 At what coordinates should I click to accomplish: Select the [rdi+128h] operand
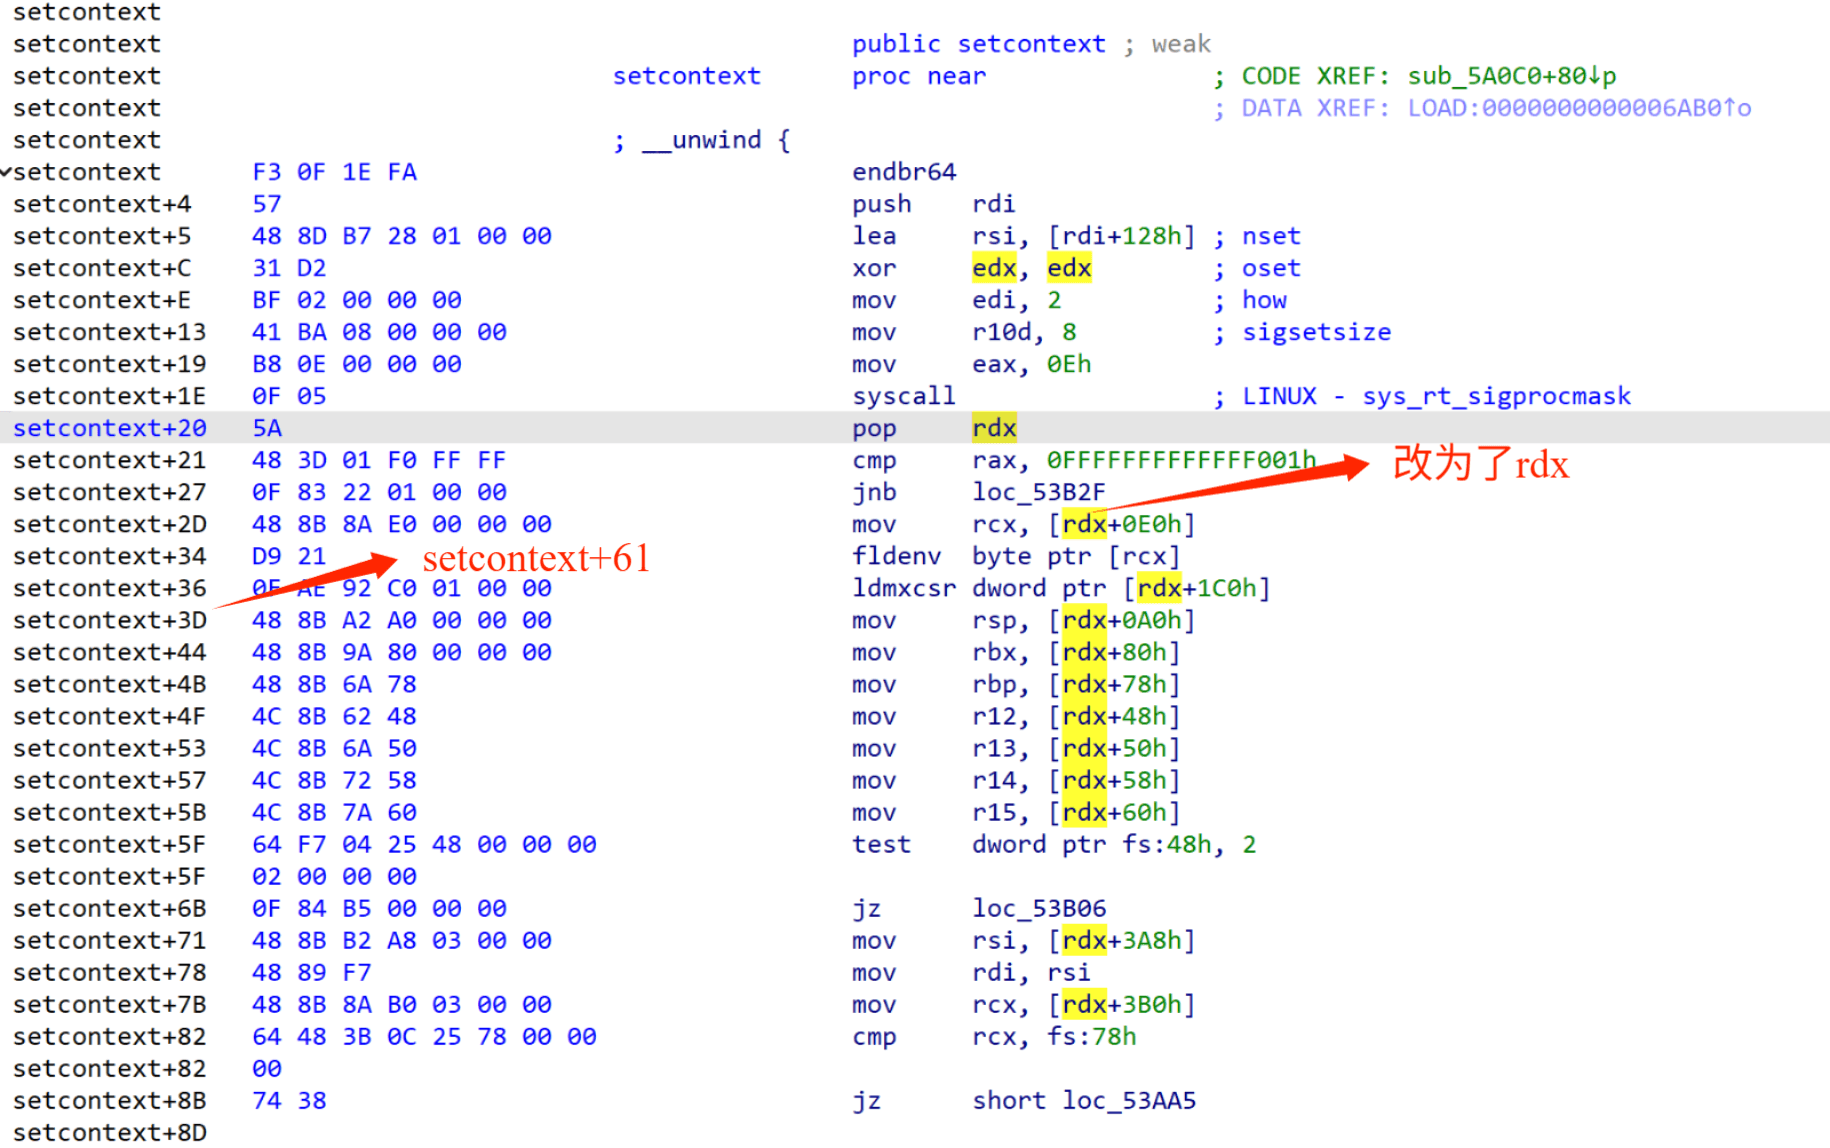(1121, 236)
